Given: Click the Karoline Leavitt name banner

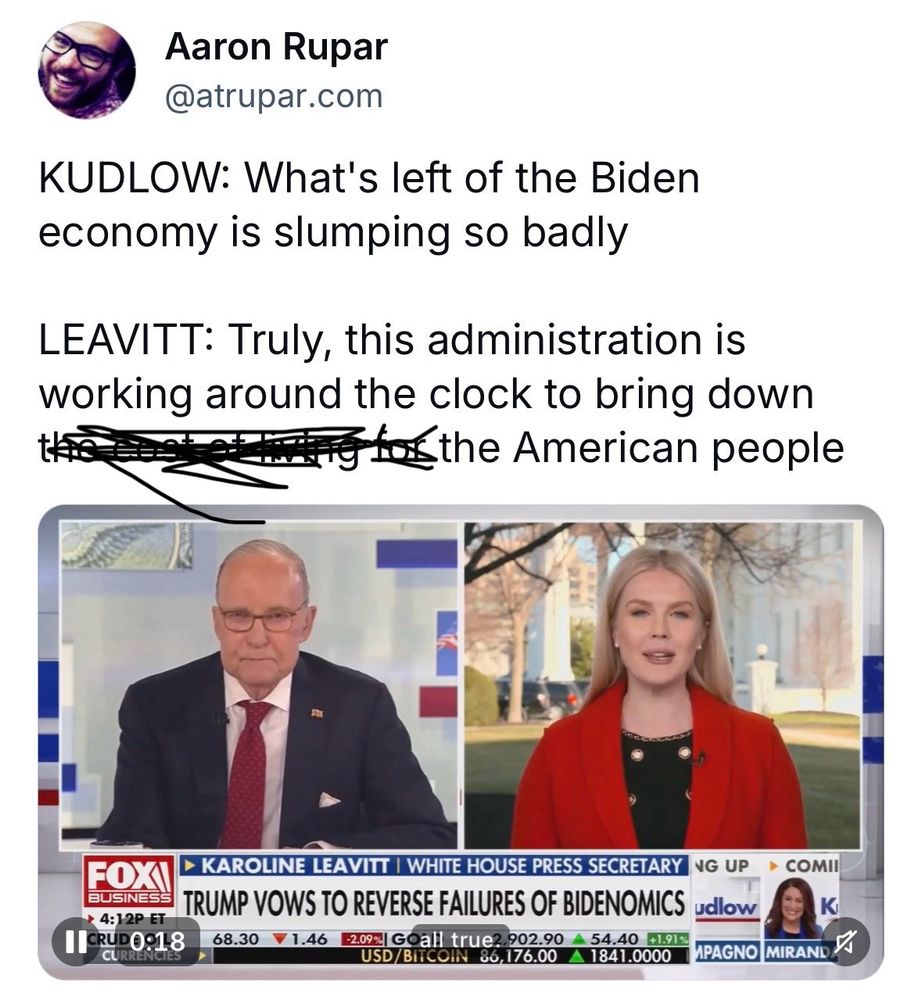Looking at the screenshot, I should click(434, 865).
